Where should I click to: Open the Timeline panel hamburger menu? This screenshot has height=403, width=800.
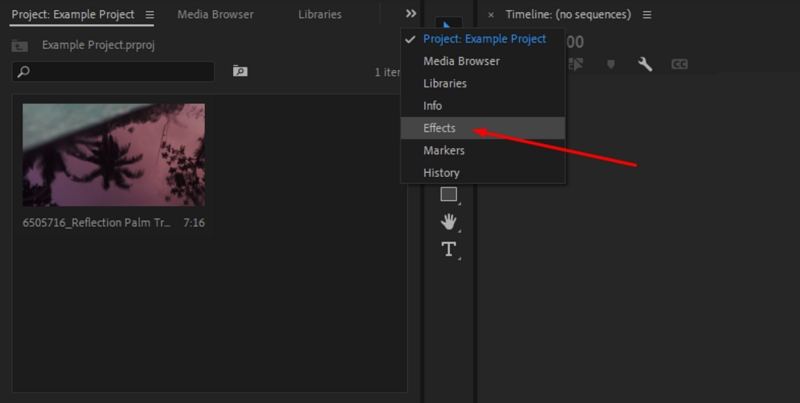click(x=647, y=15)
